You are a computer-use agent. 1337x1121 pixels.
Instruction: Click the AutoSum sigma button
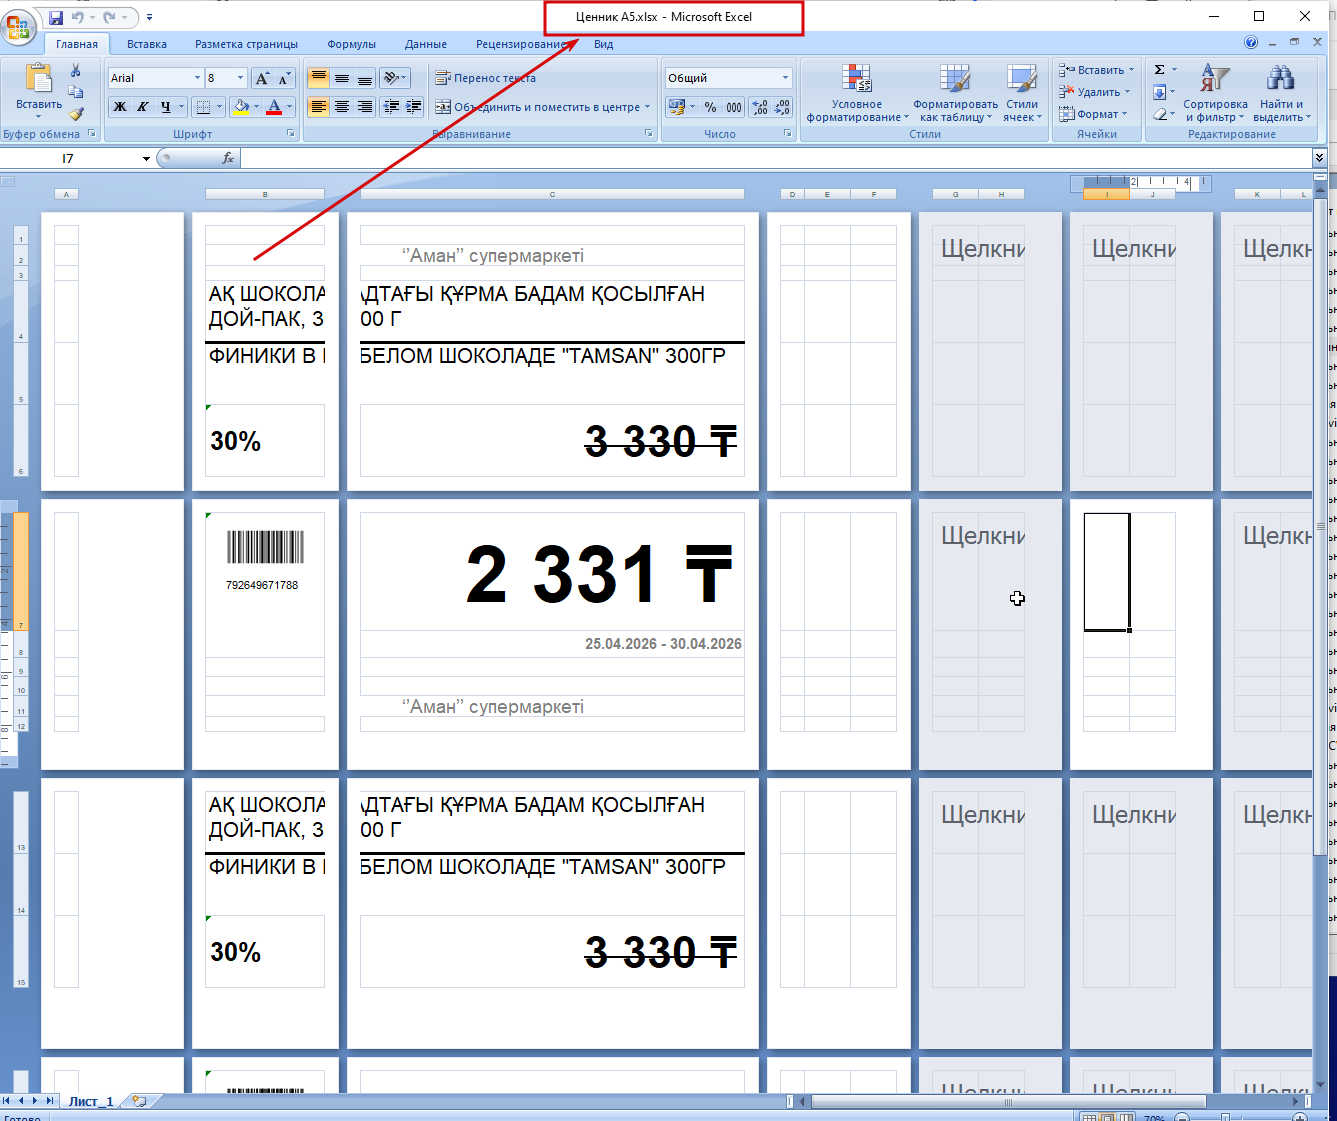click(1159, 70)
